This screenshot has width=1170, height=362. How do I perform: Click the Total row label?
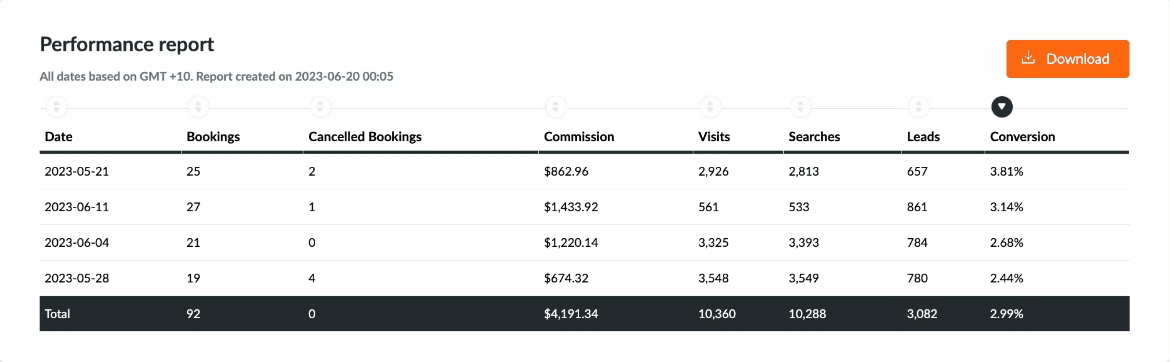tap(57, 314)
